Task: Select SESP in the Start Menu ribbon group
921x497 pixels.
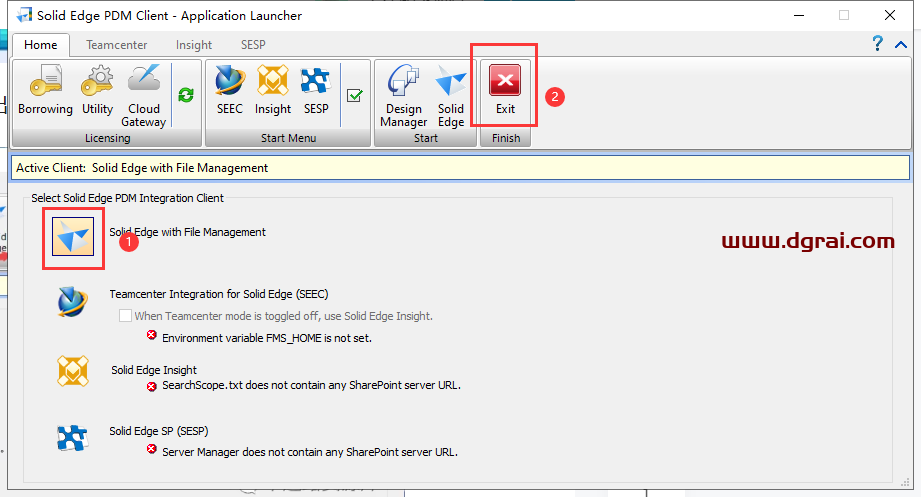Action: (316, 89)
